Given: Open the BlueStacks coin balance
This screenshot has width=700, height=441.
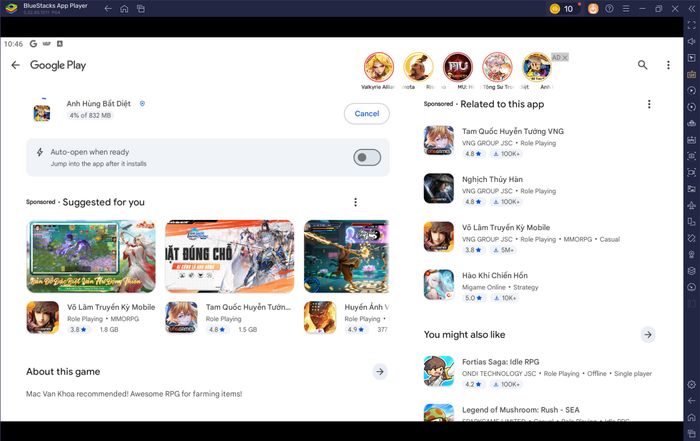Looking at the screenshot, I should click(562, 8).
